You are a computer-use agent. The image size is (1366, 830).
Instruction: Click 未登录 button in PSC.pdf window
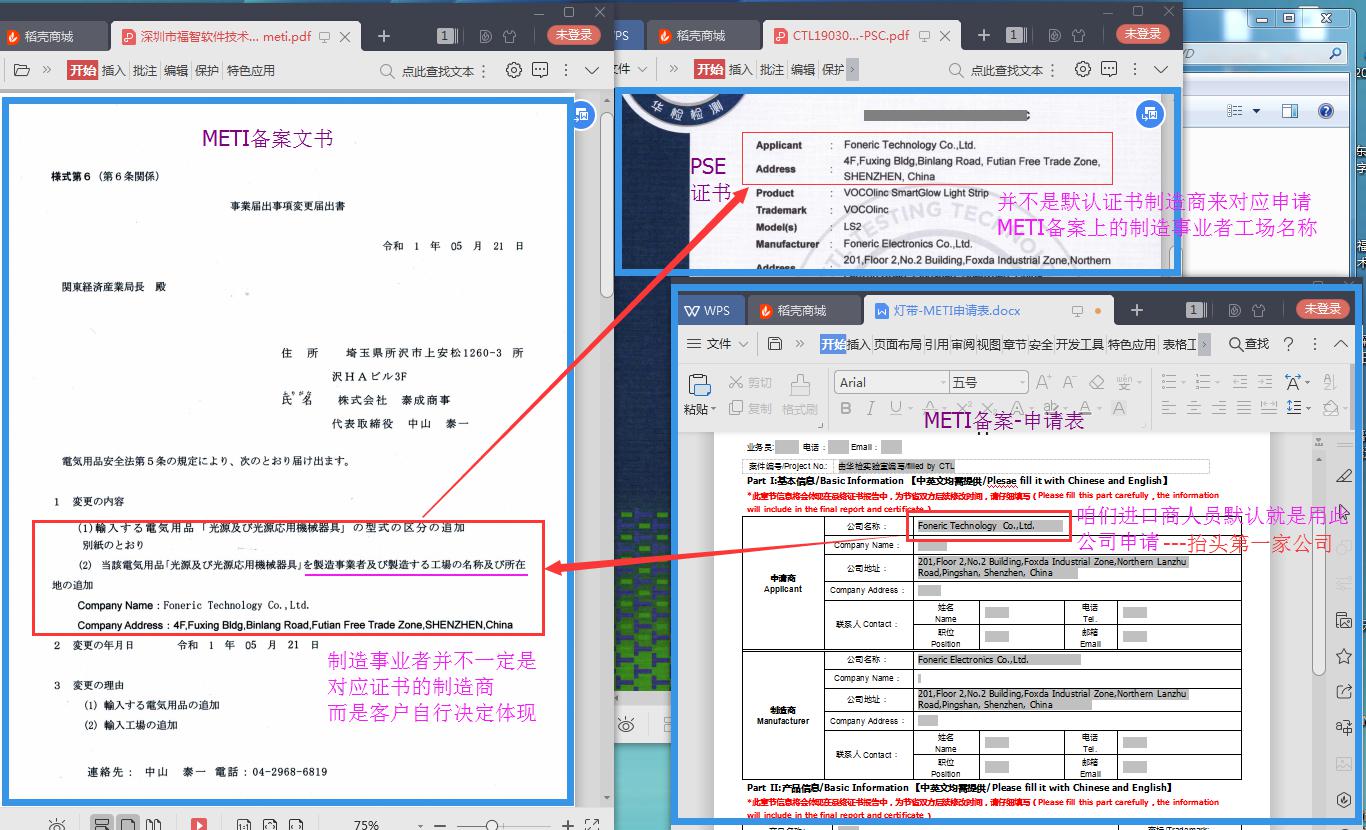[x=1143, y=34]
